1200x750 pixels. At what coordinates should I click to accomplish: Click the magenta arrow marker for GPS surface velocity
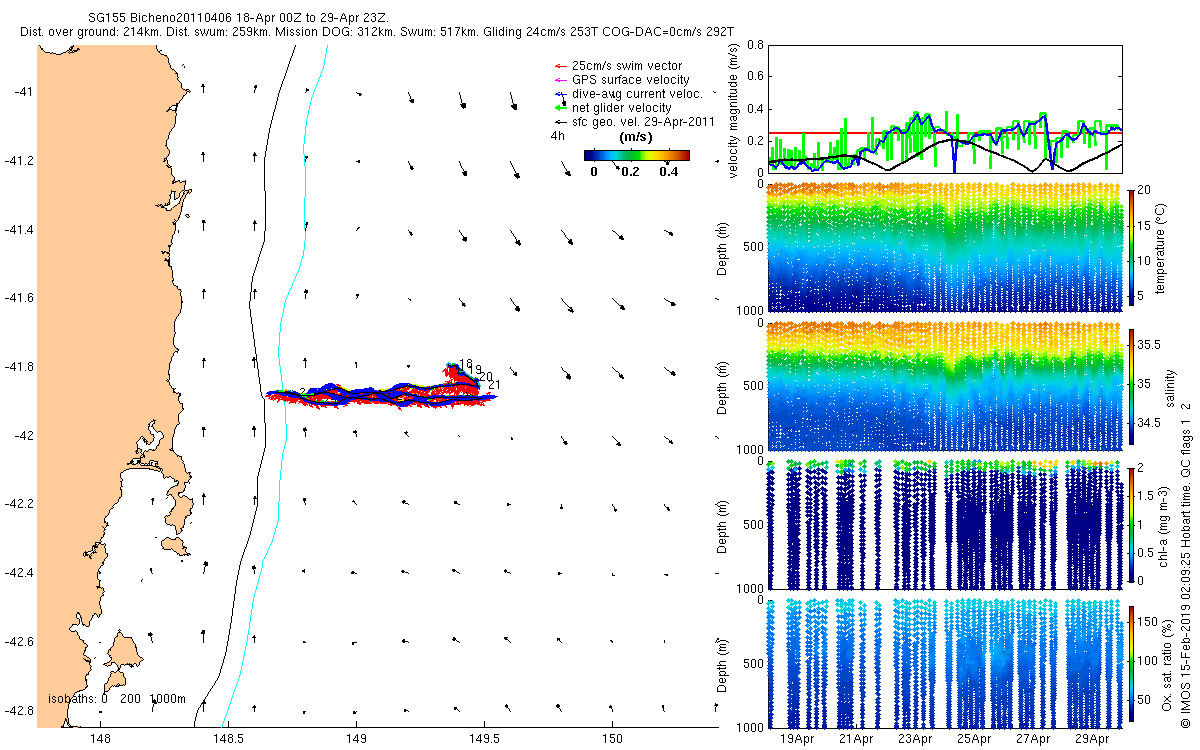tap(559, 80)
